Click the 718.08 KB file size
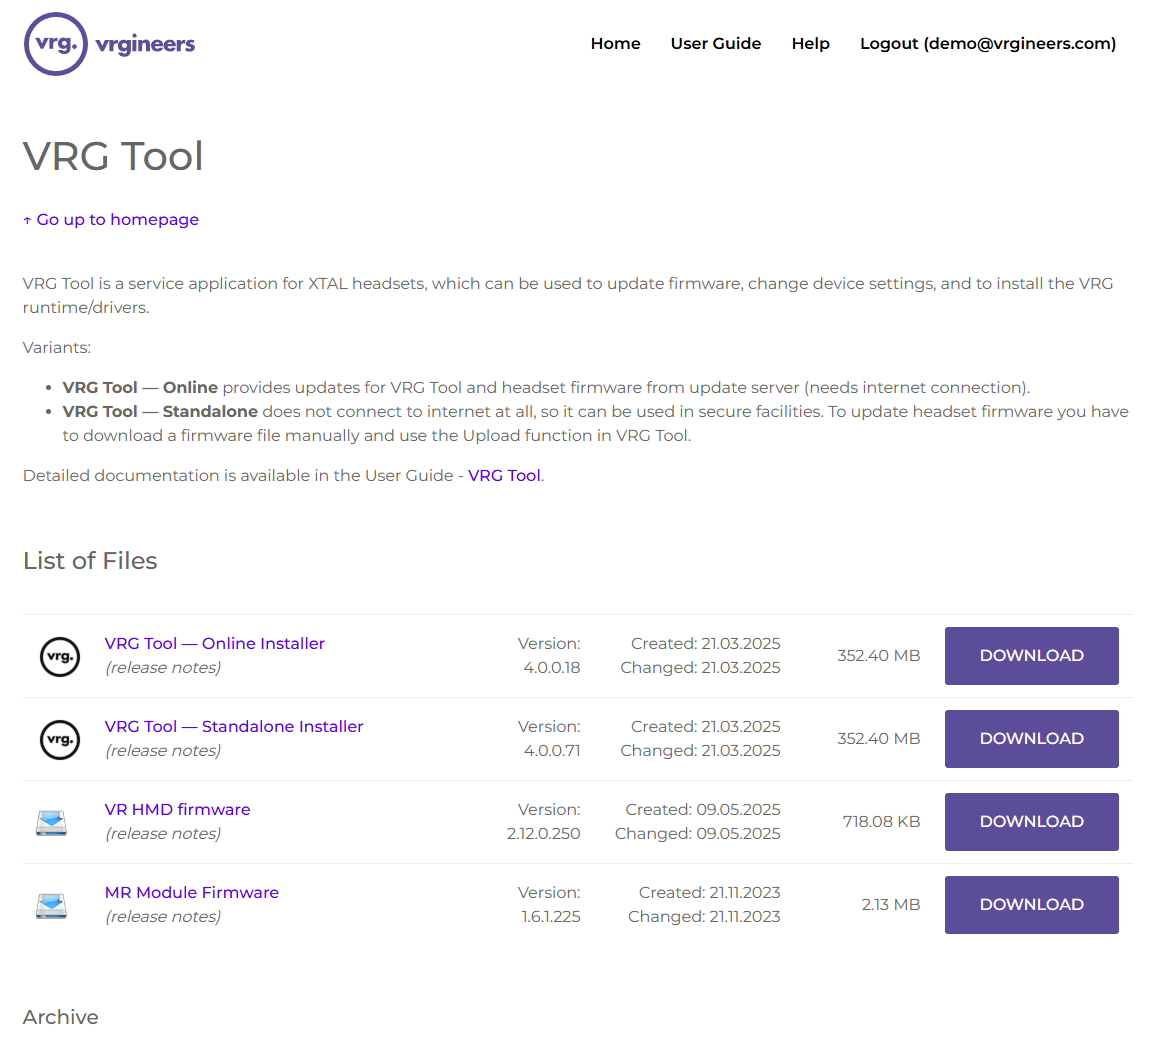This screenshot has height=1047, width=1169. click(882, 822)
